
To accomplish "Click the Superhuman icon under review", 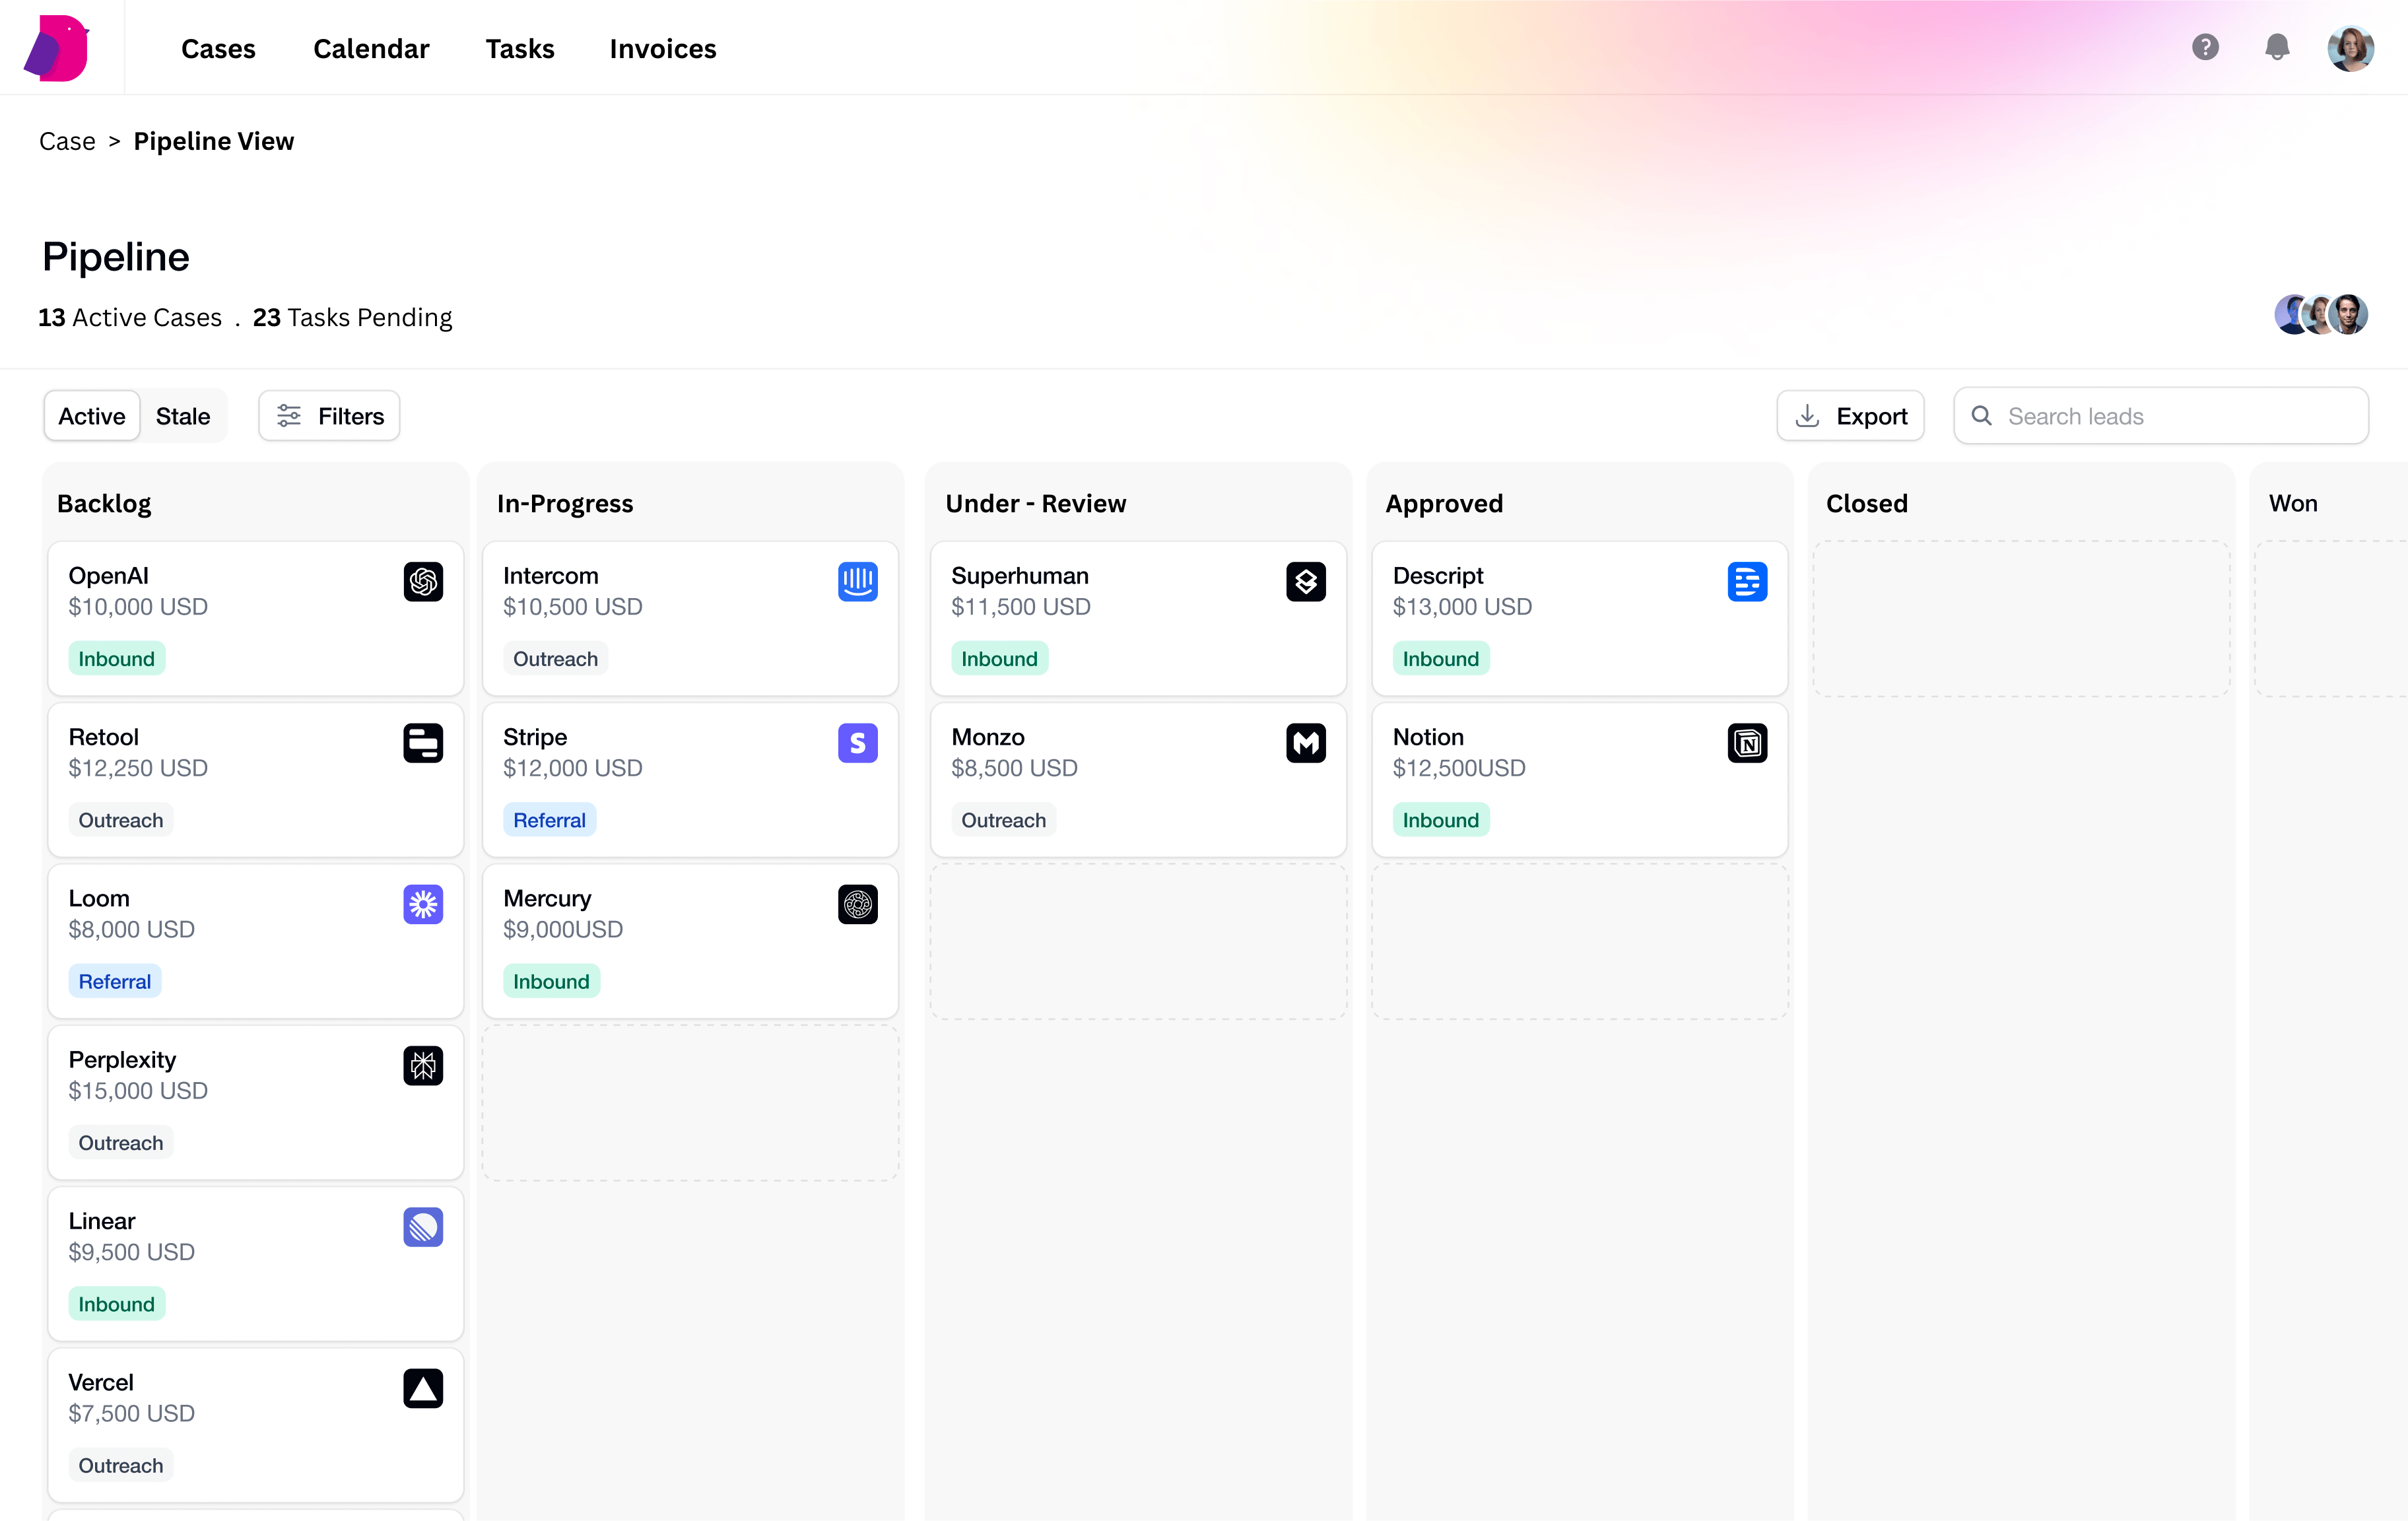I will coord(1305,582).
